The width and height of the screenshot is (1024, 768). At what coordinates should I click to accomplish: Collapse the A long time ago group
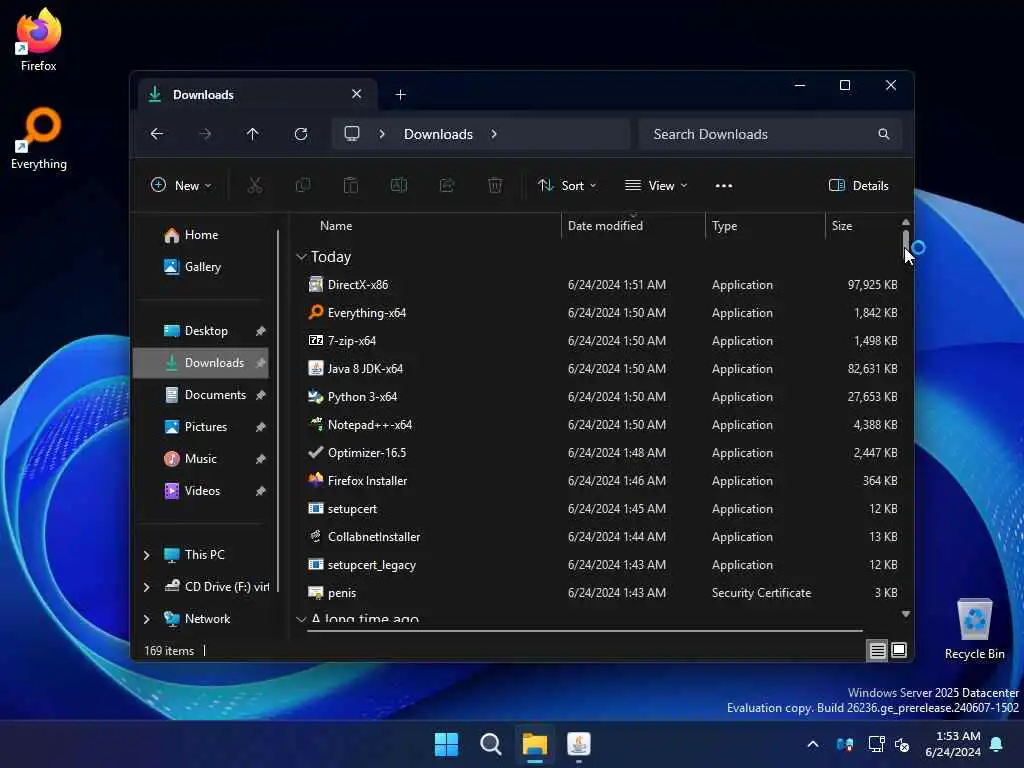click(x=301, y=618)
